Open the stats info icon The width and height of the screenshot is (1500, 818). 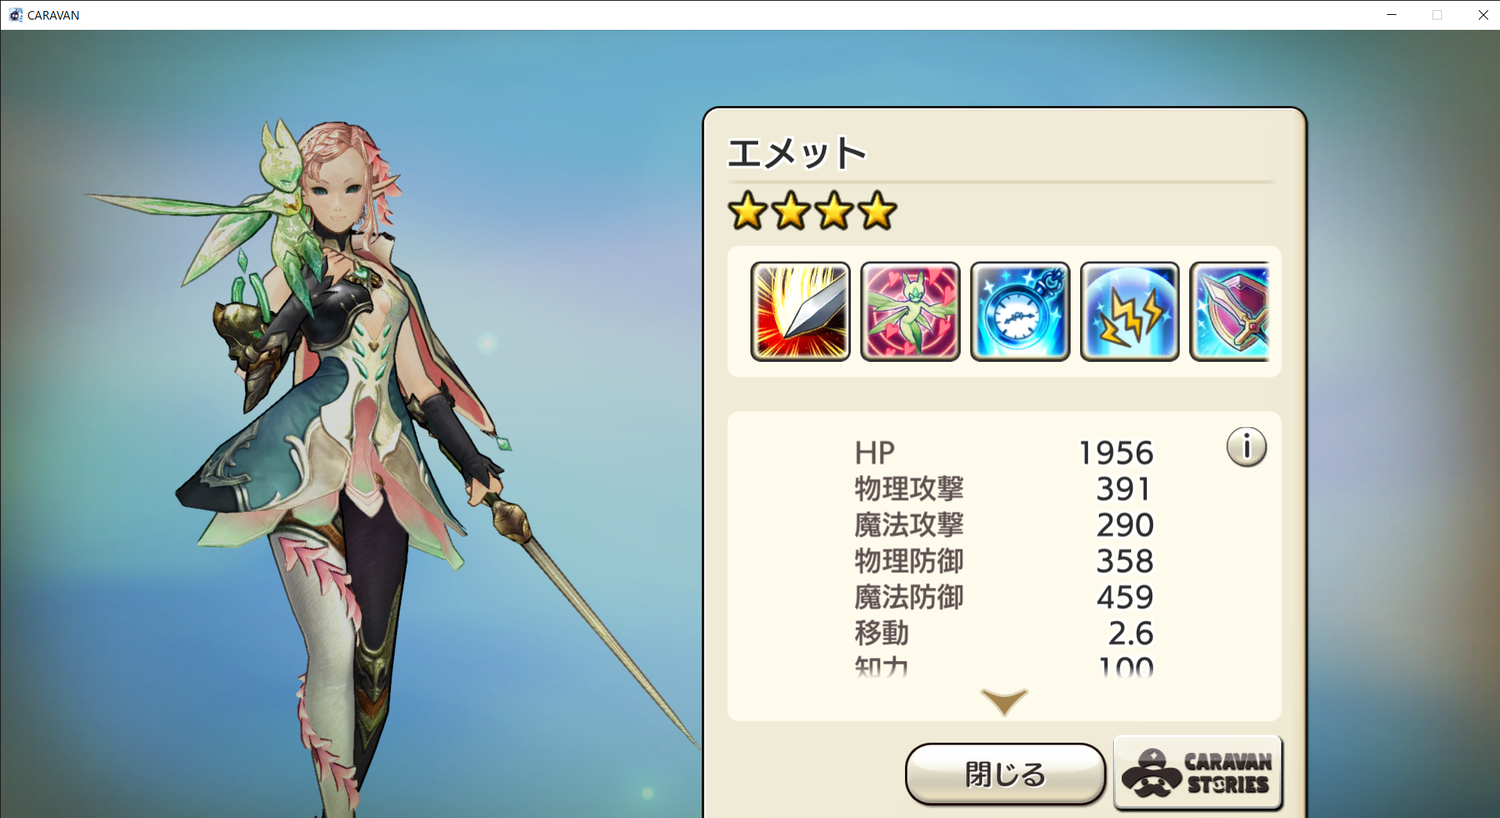[1246, 447]
